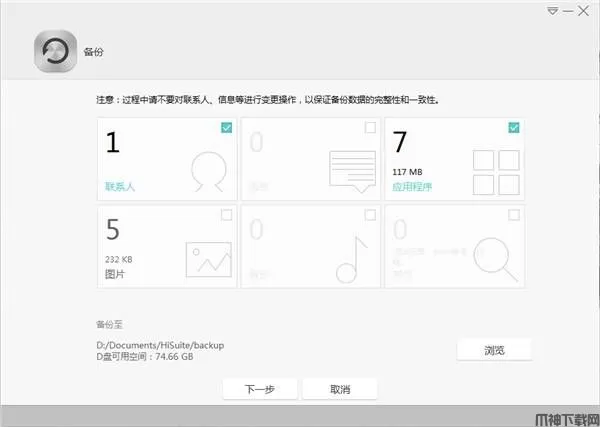The width and height of the screenshot is (600, 427).
Task: Click the contacts person silhouette icon
Action: pos(209,172)
